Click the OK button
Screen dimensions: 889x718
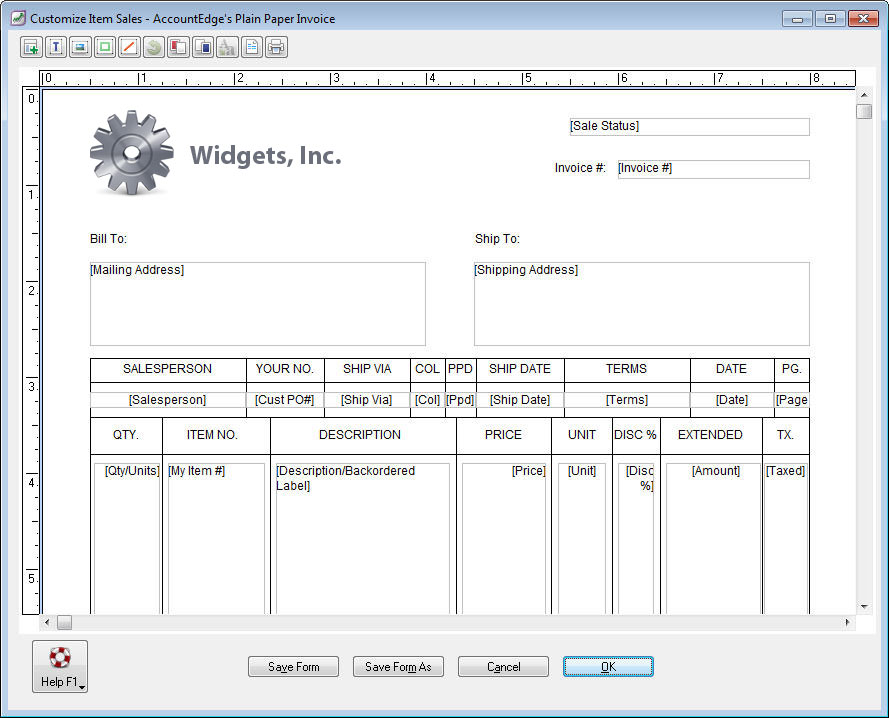tap(608, 666)
